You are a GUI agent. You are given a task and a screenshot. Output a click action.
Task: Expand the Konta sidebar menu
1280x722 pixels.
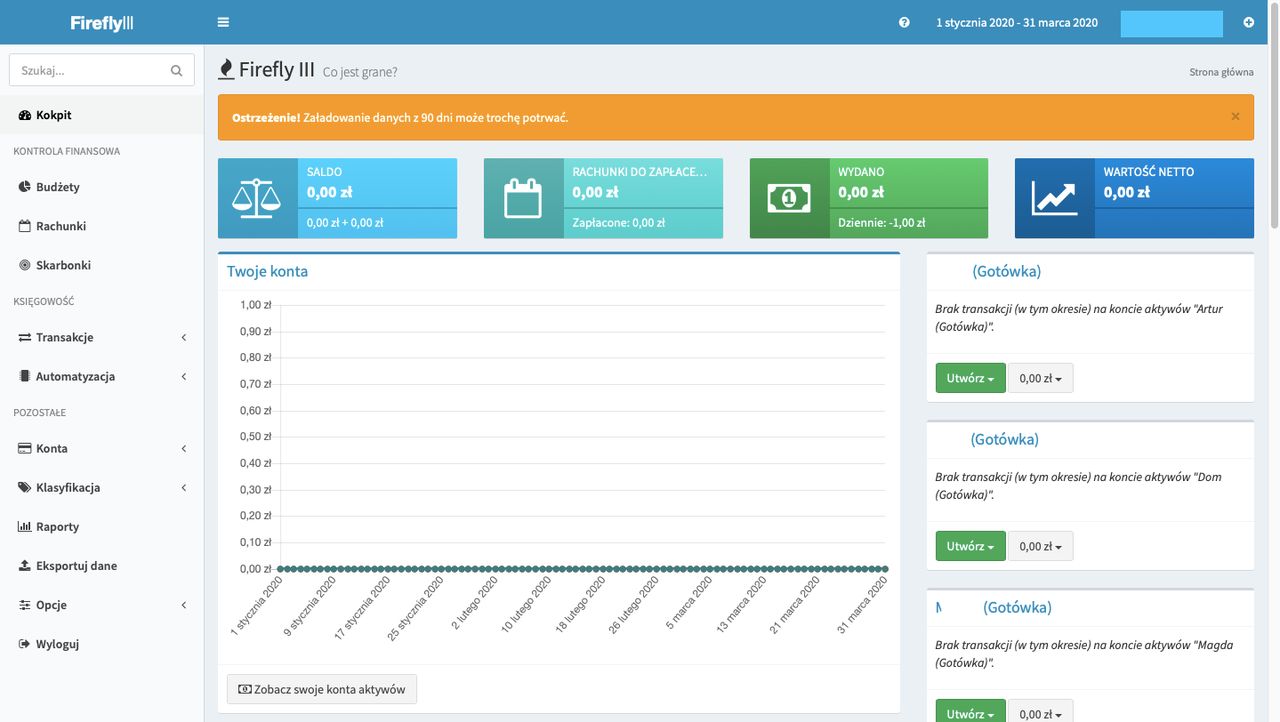[102, 448]
